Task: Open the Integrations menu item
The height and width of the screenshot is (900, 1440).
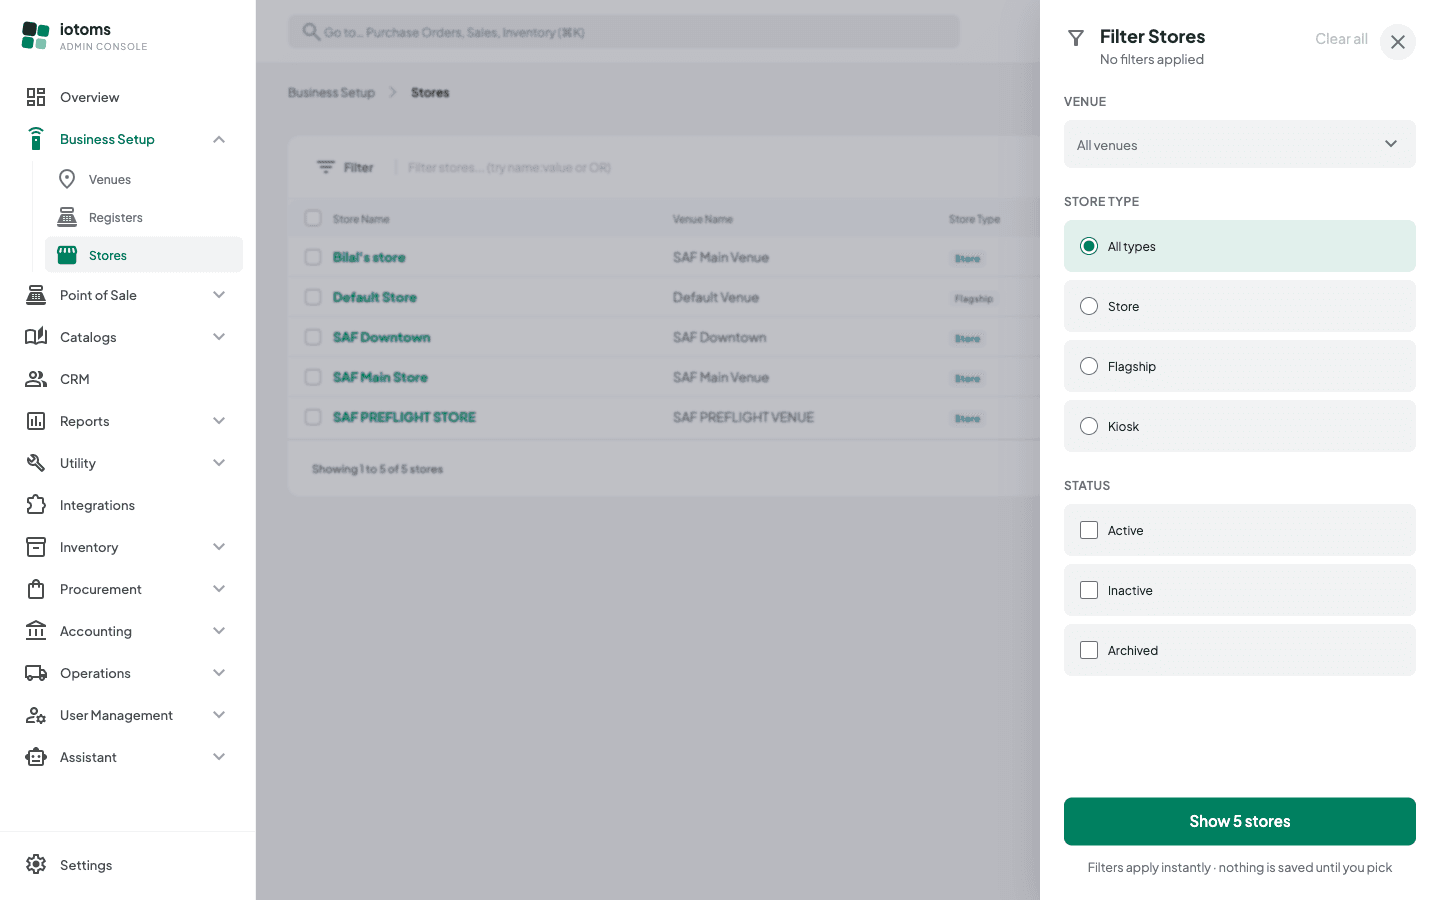Action: (128, 505)
